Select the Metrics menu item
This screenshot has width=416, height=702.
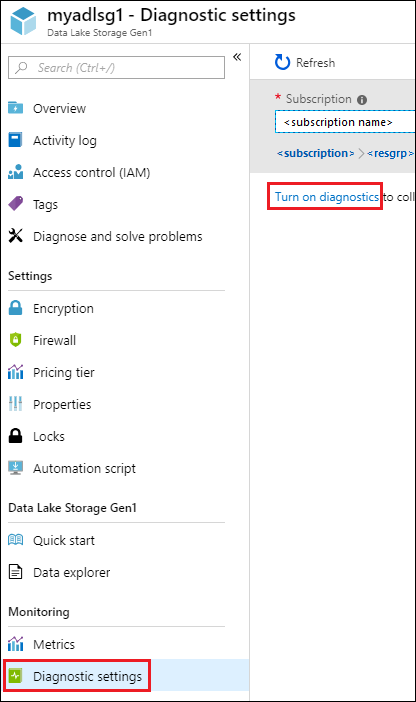click(42, 644)
